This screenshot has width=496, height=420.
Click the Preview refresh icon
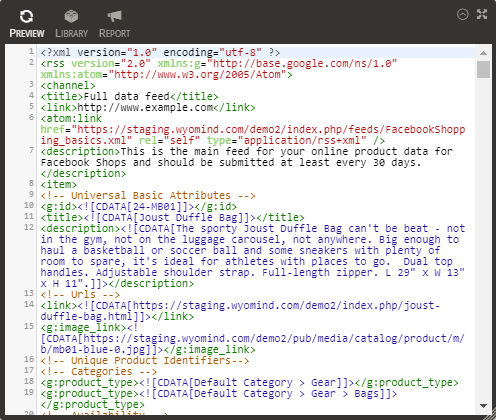pos(26,16)
